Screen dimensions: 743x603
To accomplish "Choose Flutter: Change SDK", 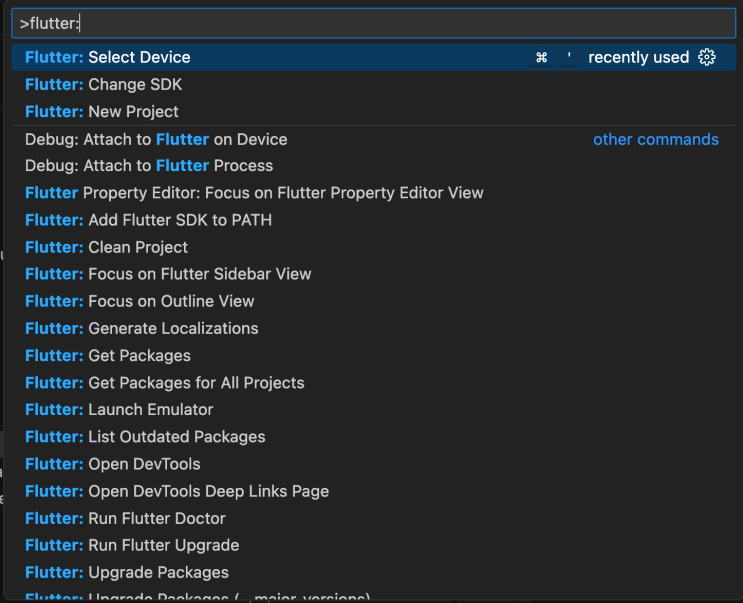I will click(x=373, y=84).
